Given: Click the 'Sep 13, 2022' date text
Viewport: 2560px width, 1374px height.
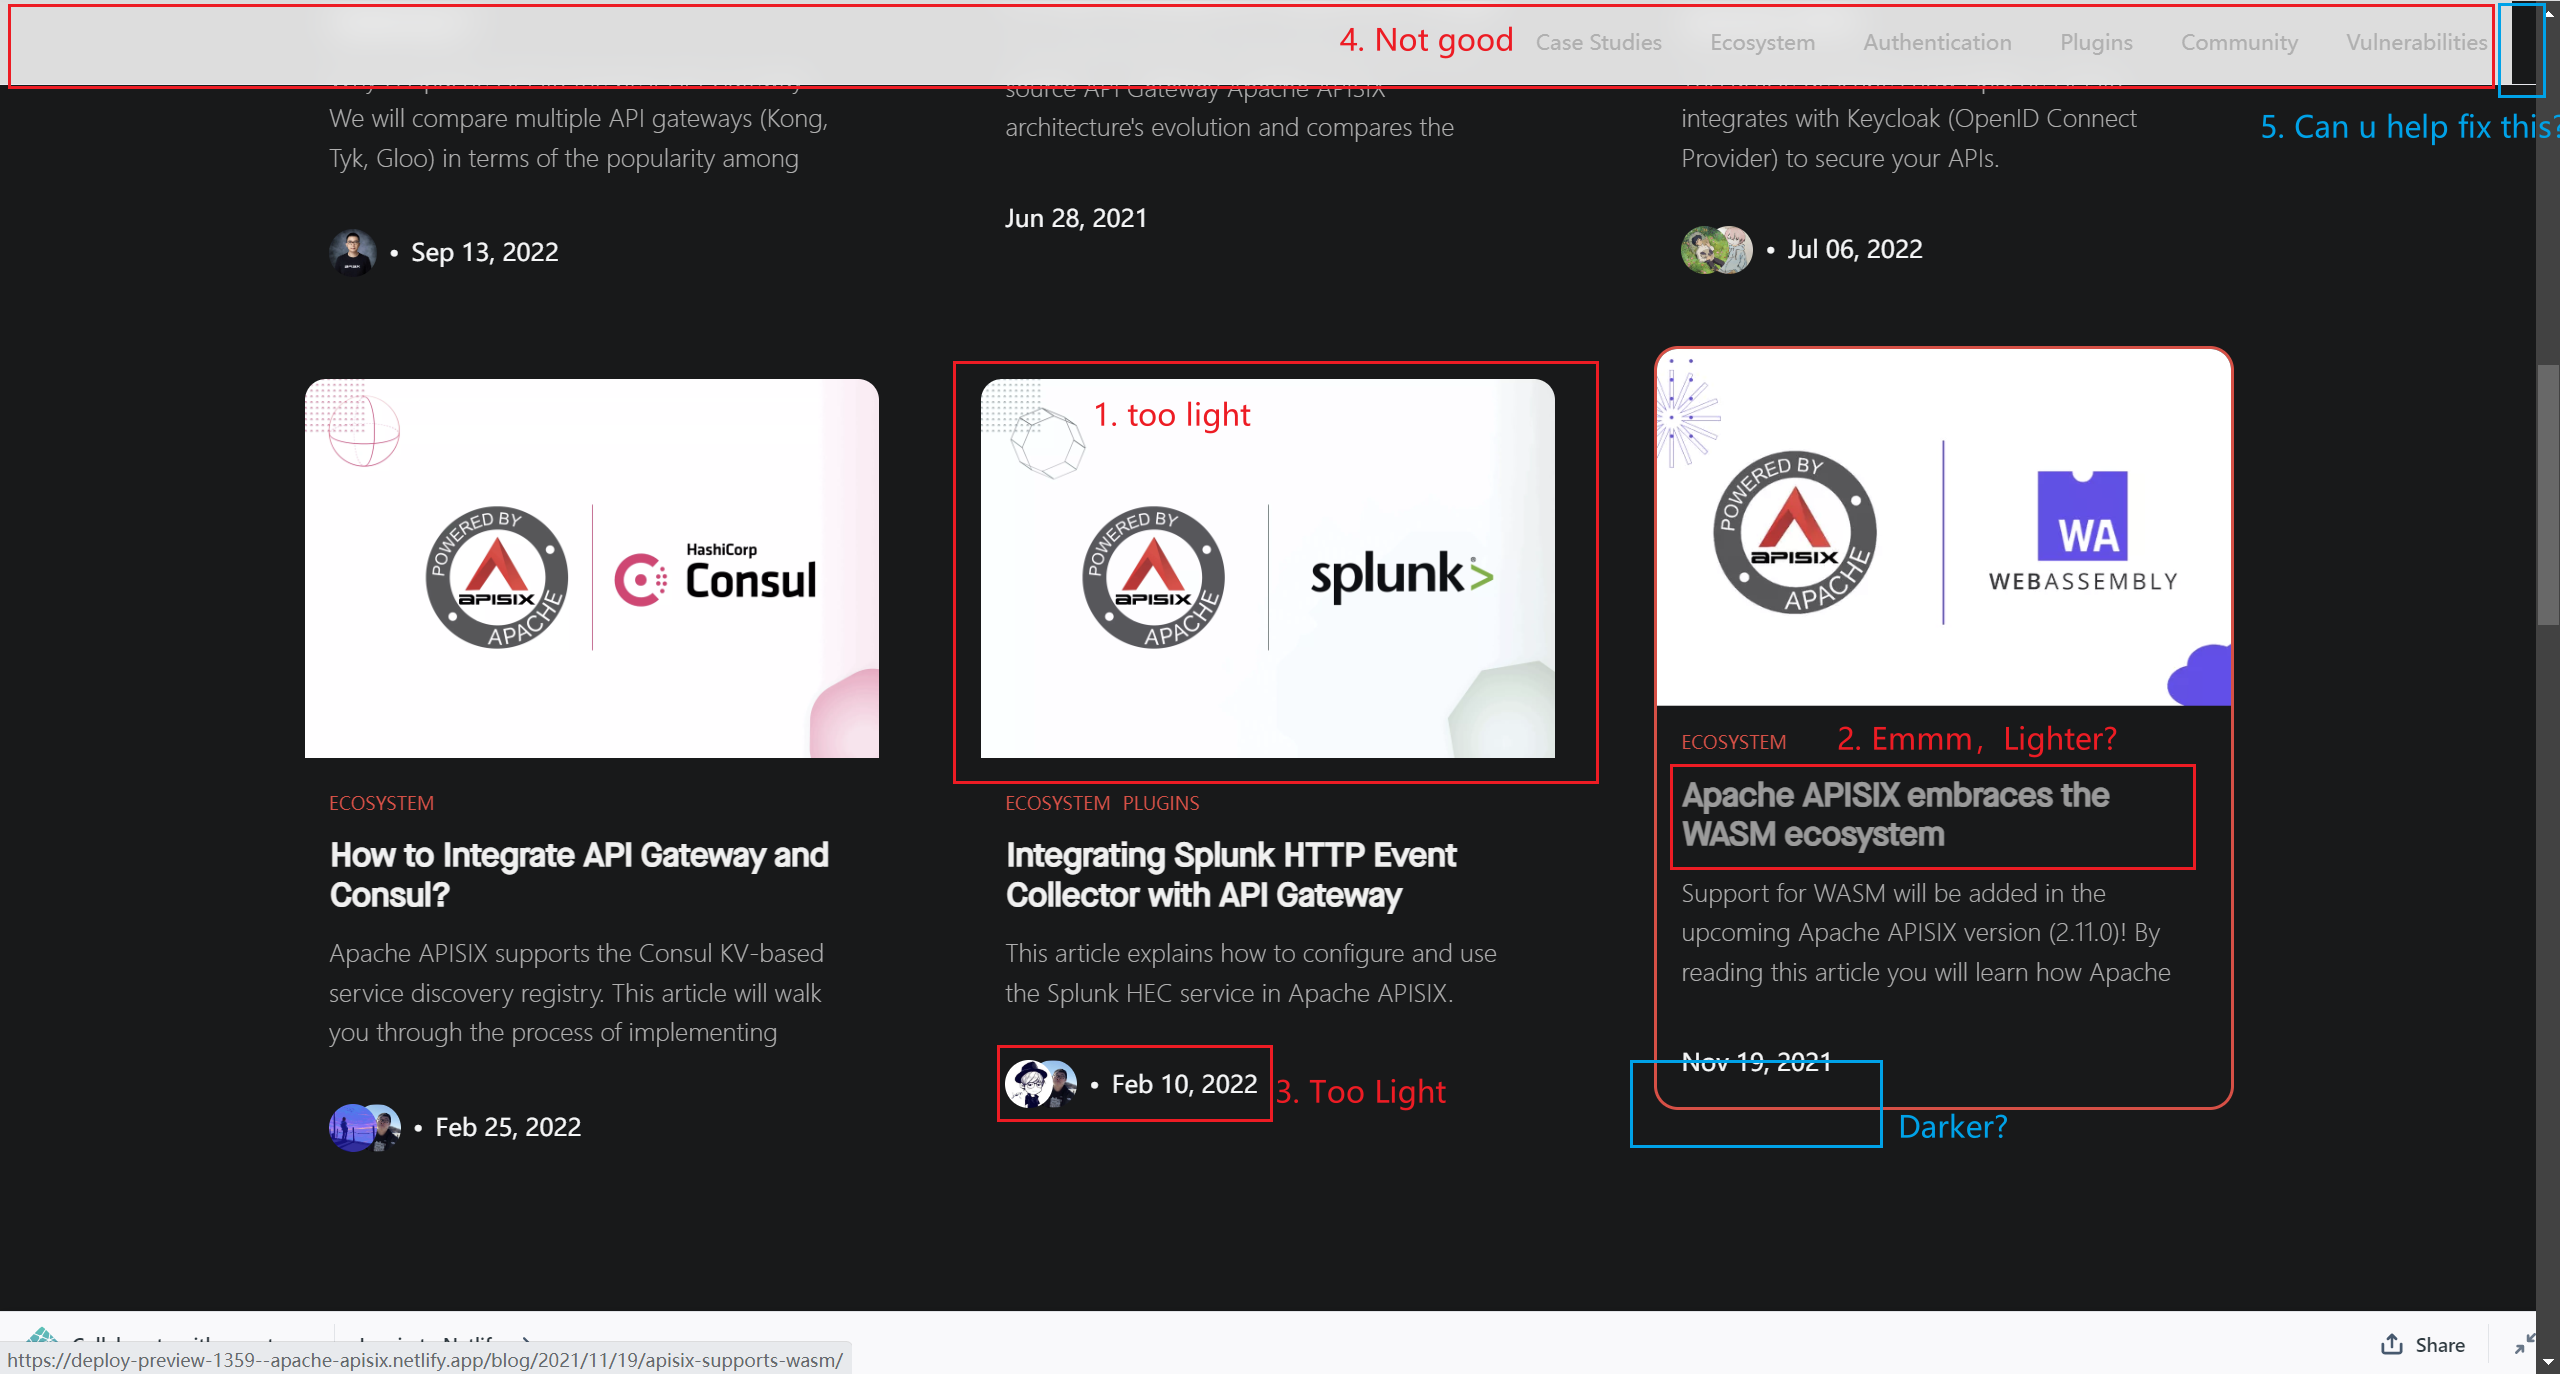Looking at the screenshot, I should [485, 252].
